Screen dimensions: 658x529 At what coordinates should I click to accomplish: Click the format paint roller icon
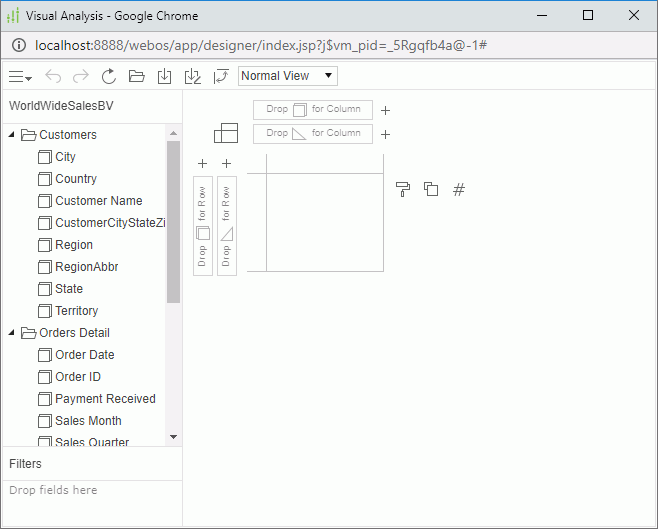(x=403, y=189)
